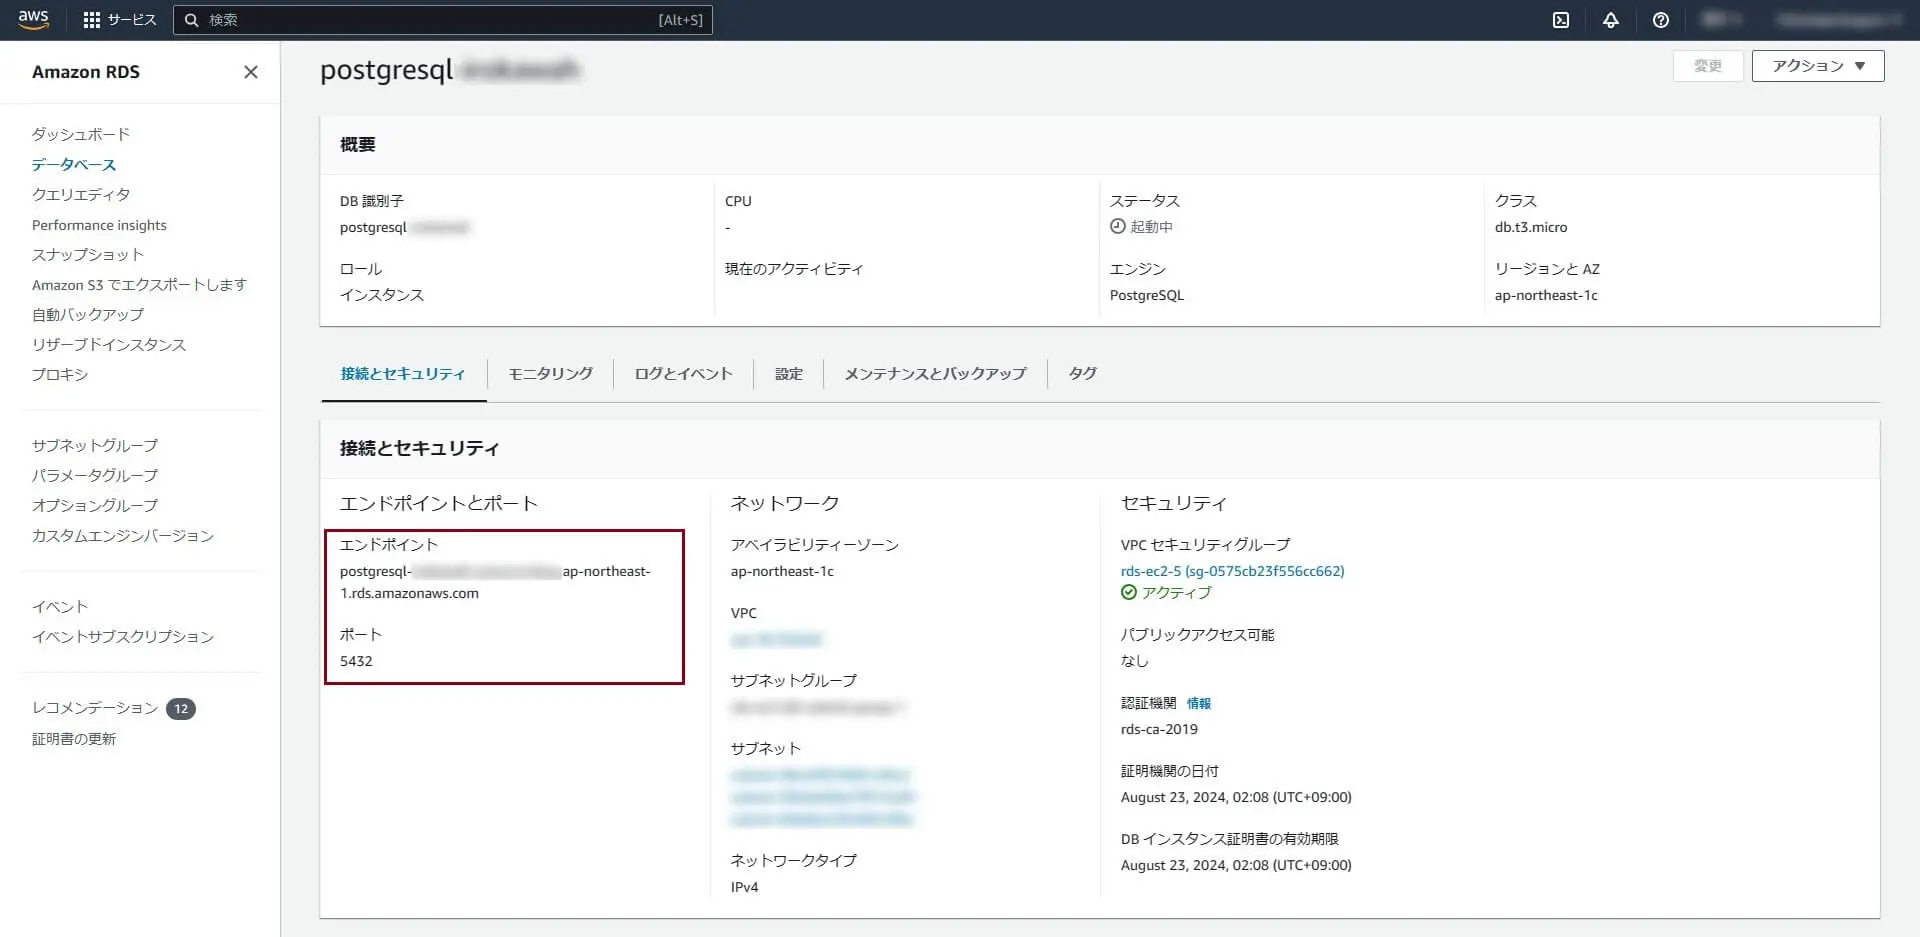Screen dimensions: 1920x937
Task: Click the port value 5432
Action: (356, 661)
